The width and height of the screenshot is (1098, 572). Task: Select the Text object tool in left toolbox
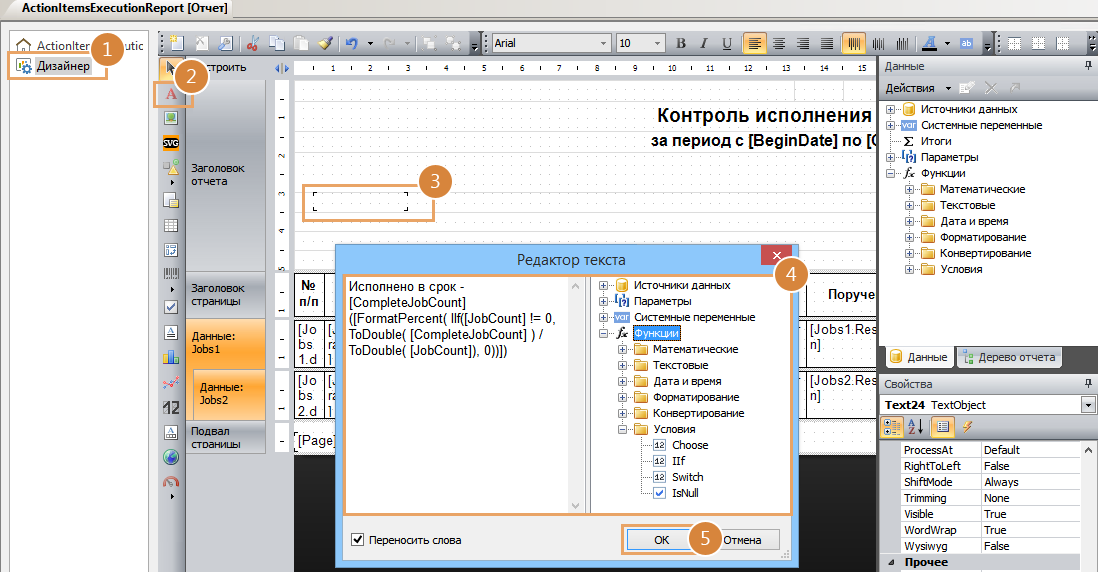171,94
